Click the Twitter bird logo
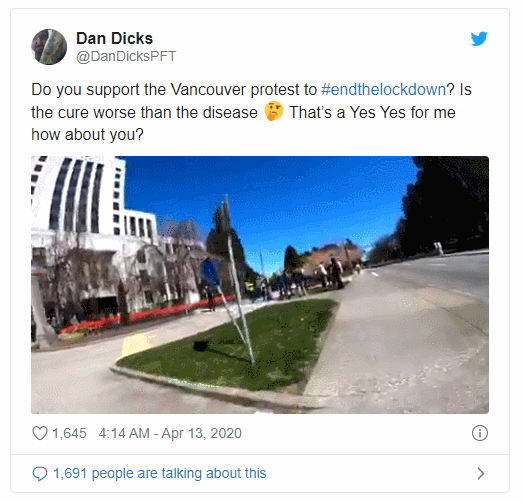Screen dimensions: 524x502 479,38
